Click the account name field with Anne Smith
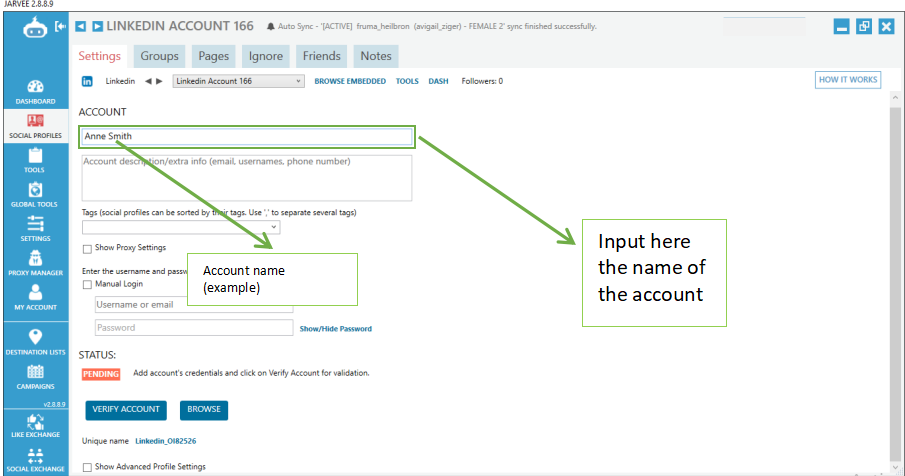The image size is (905, 476). pyautogui.click(x=246, y=136)
